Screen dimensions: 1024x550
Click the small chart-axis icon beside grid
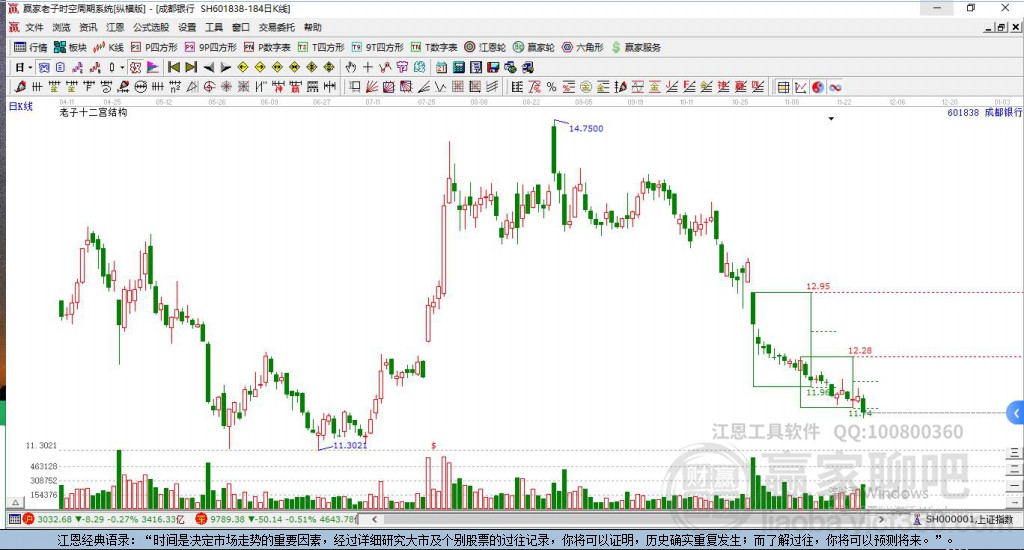coord(801,87)
